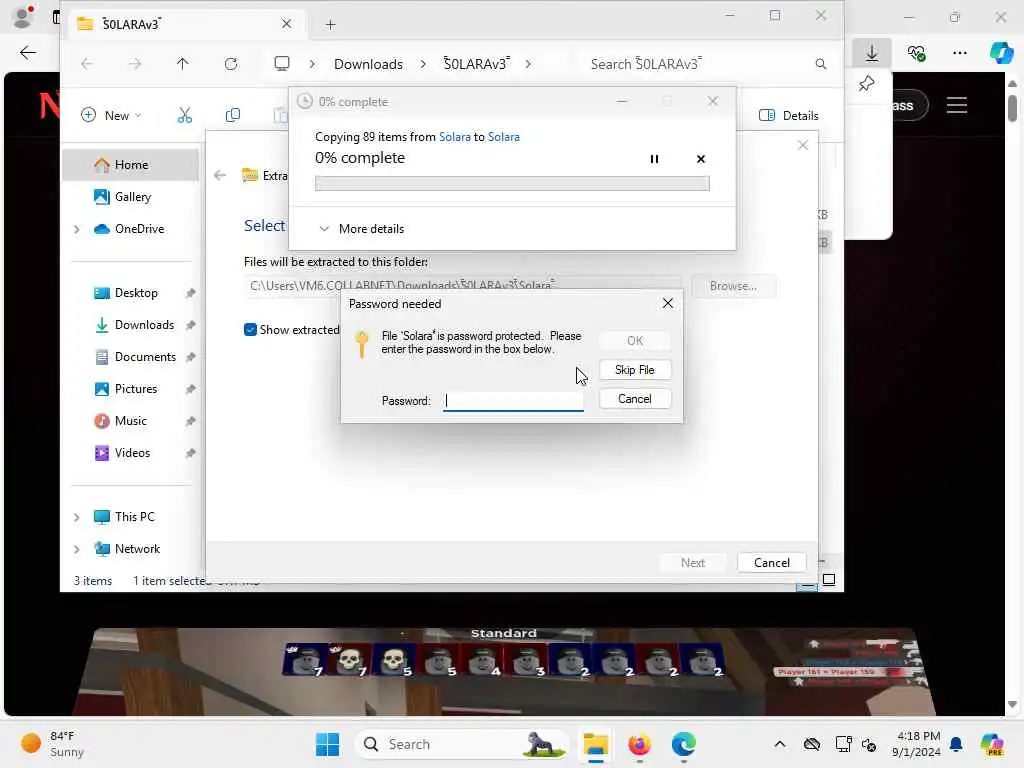
Task: Click the search magnifier in Explorer
Action: [820, 64]
